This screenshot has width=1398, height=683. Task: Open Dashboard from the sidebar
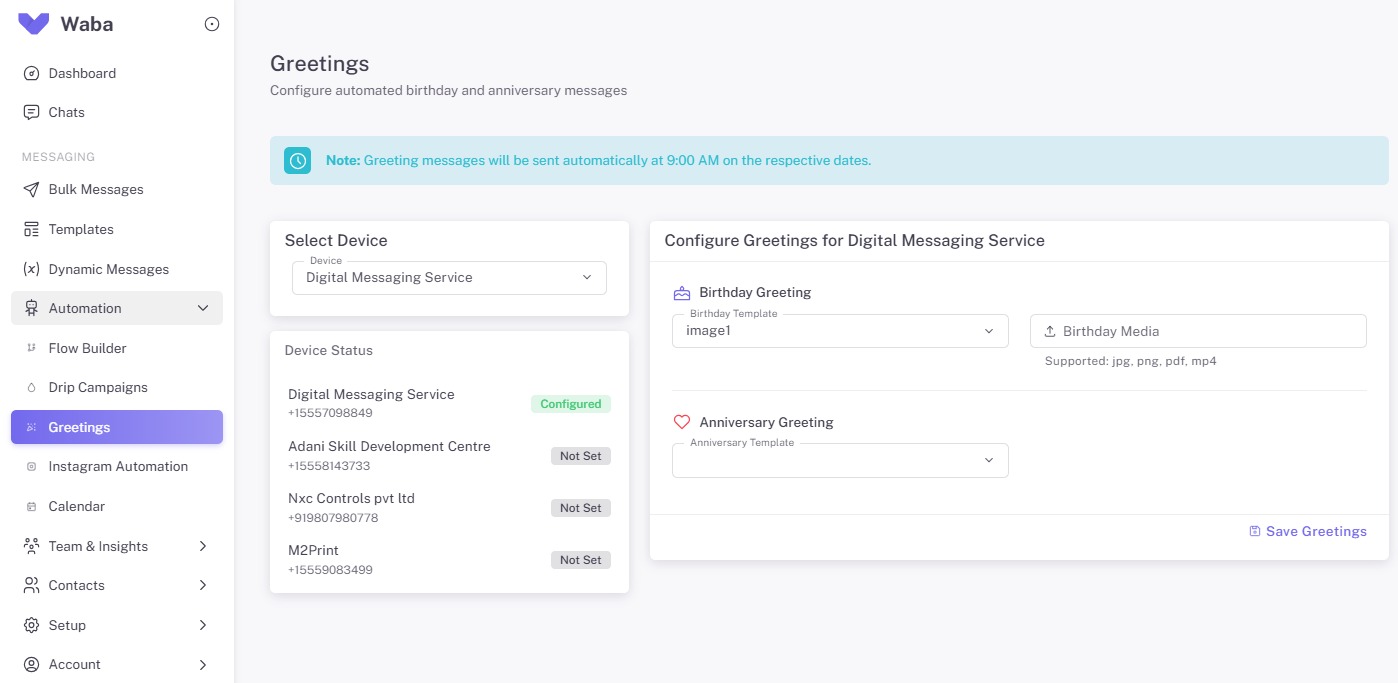[82, 73]
